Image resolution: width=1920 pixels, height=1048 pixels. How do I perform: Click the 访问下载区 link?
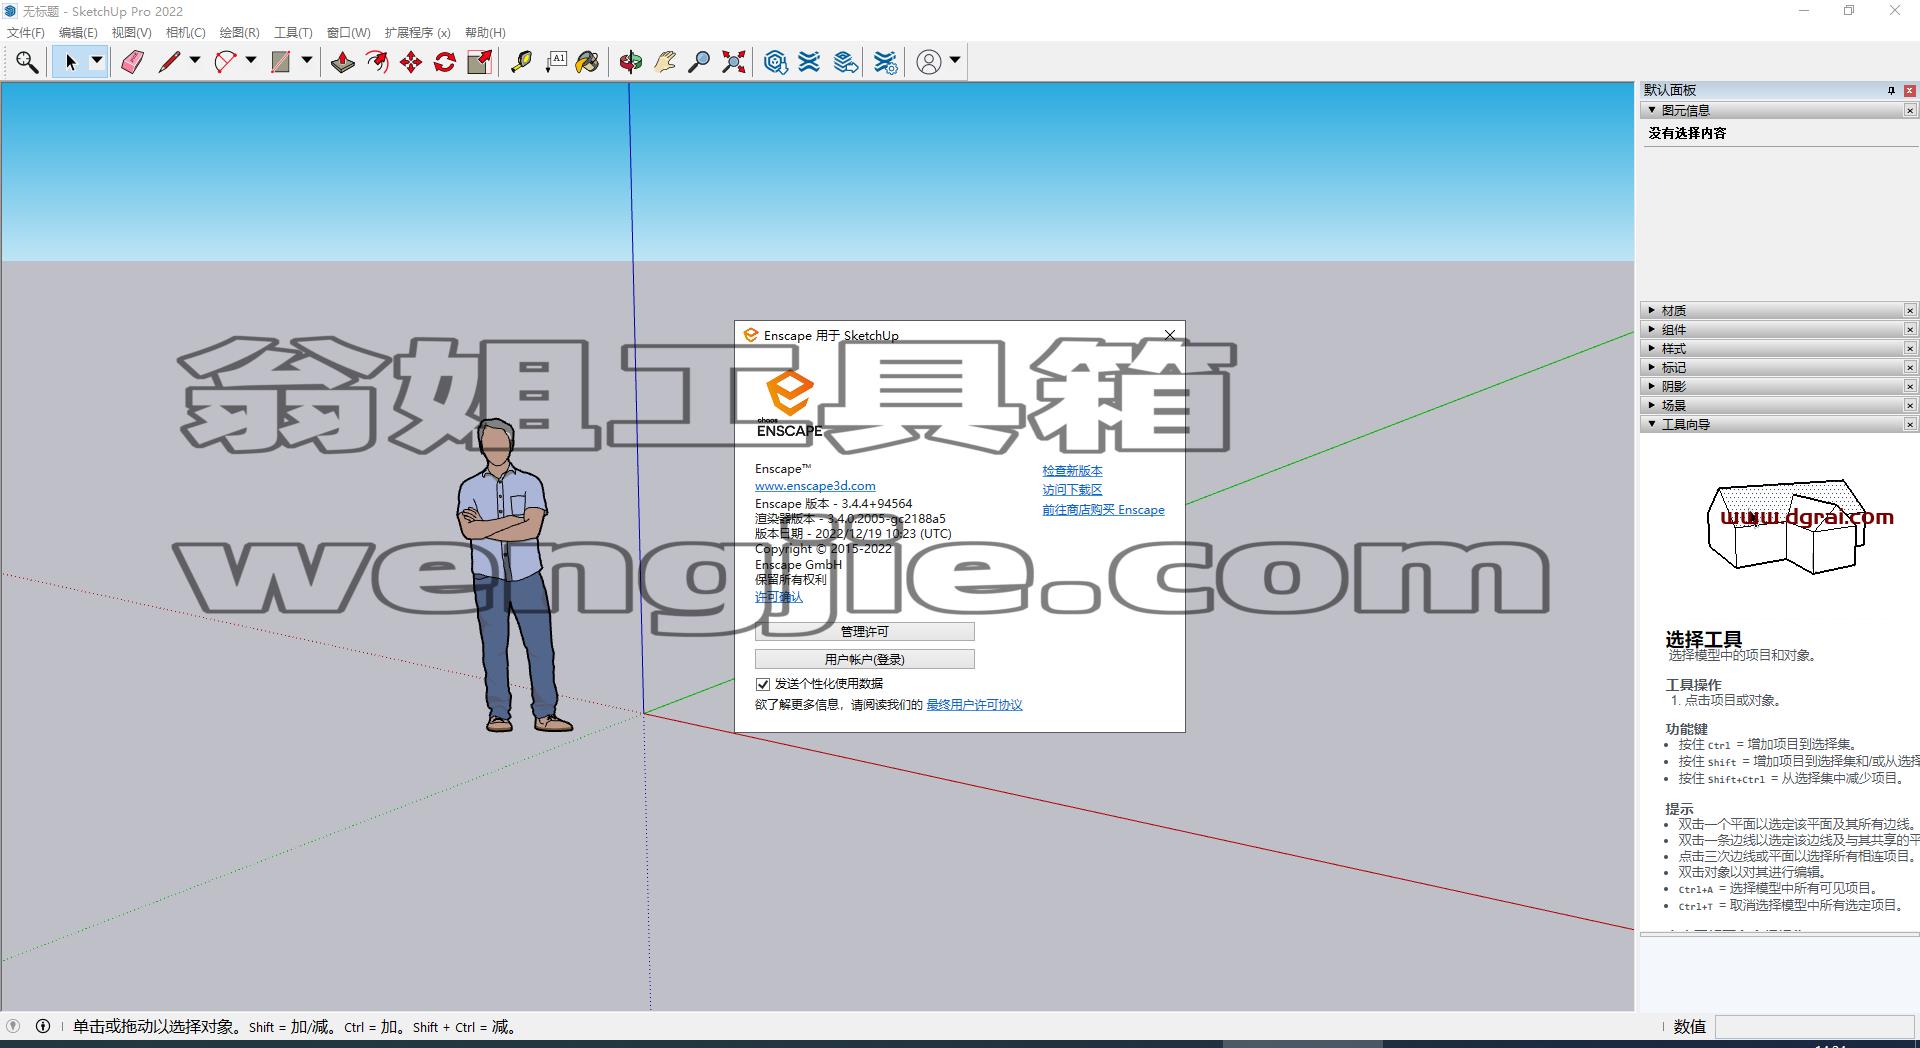click(x=1072, y=490)
